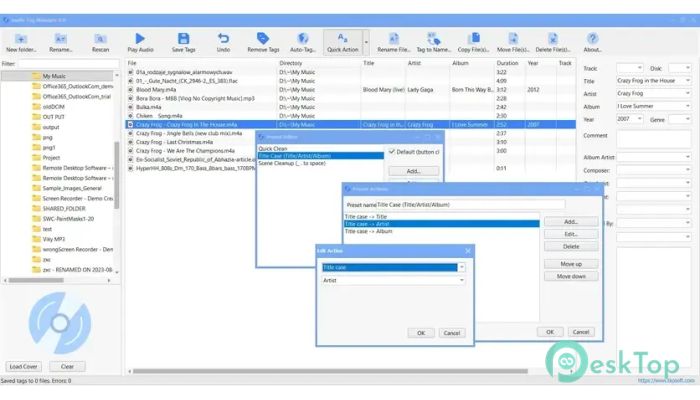Image resolution: width=700 pixels, height=400 pixels.
Task: Click the Move up button
Action: tap(571, 264)
